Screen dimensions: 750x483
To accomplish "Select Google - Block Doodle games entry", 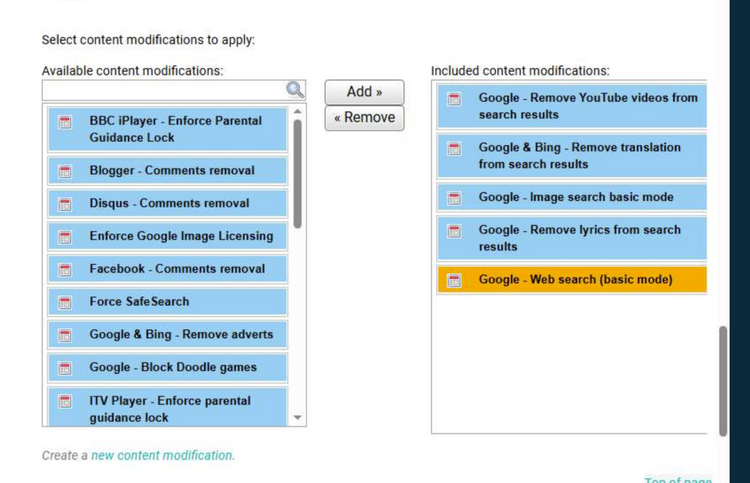I will coord(167,367).
